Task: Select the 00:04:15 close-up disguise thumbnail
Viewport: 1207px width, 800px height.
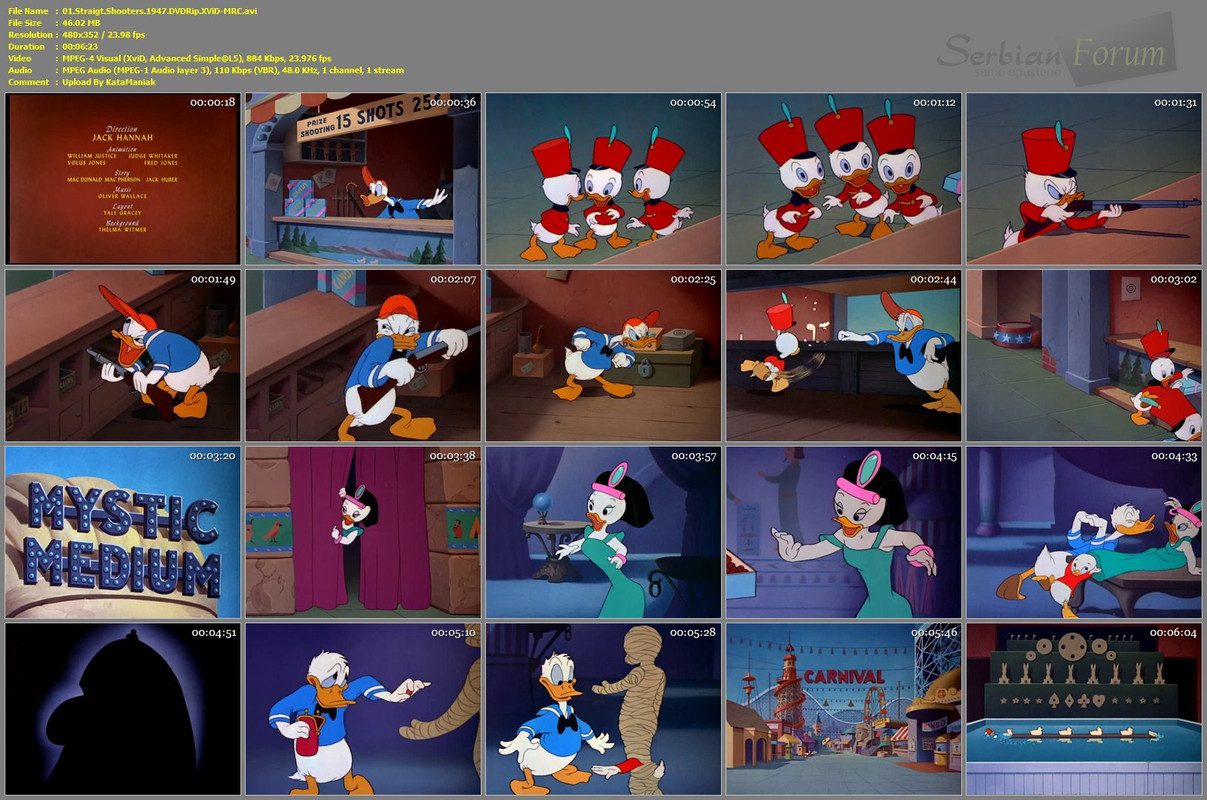Action: pyautogui.click(x=843, y=532)
